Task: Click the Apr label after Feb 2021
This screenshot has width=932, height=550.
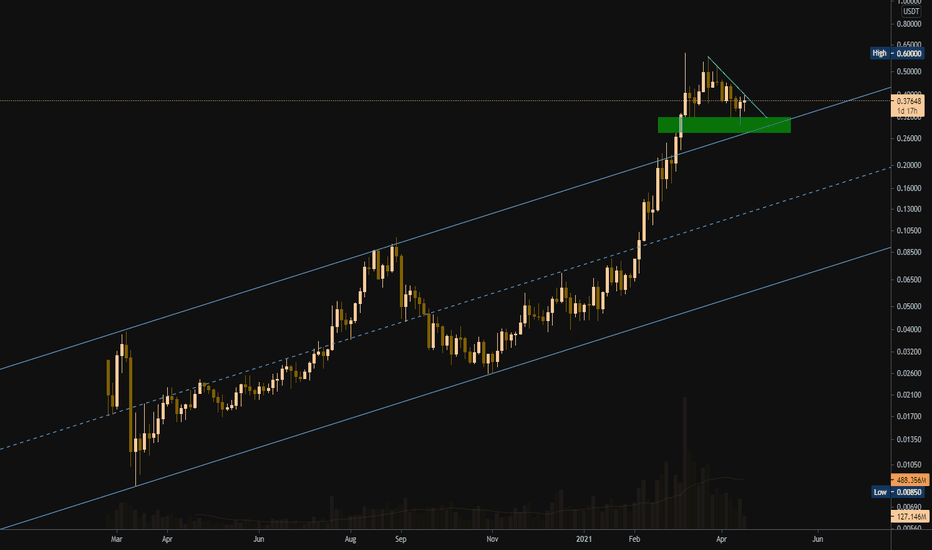Action: (721, 539)
